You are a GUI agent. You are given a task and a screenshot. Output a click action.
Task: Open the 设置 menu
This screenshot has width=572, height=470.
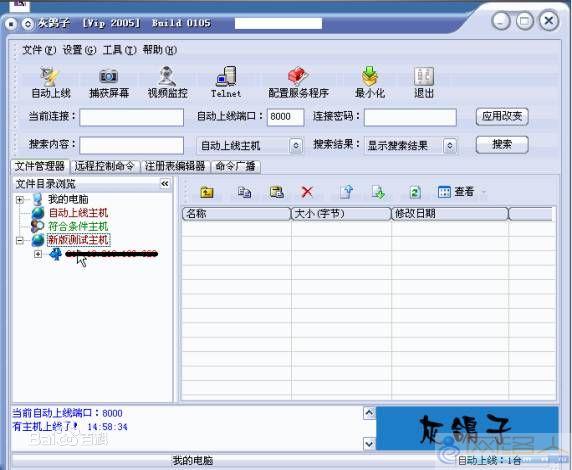point(79,50)
